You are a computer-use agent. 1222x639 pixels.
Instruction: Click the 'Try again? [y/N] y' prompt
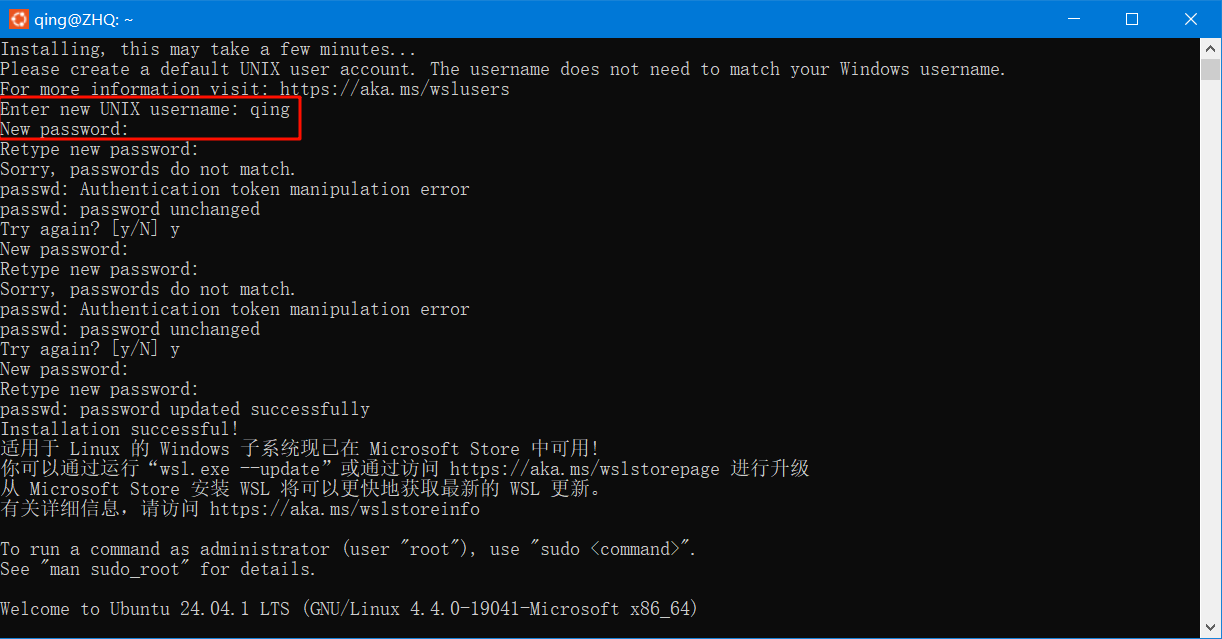tap(90, 228)
